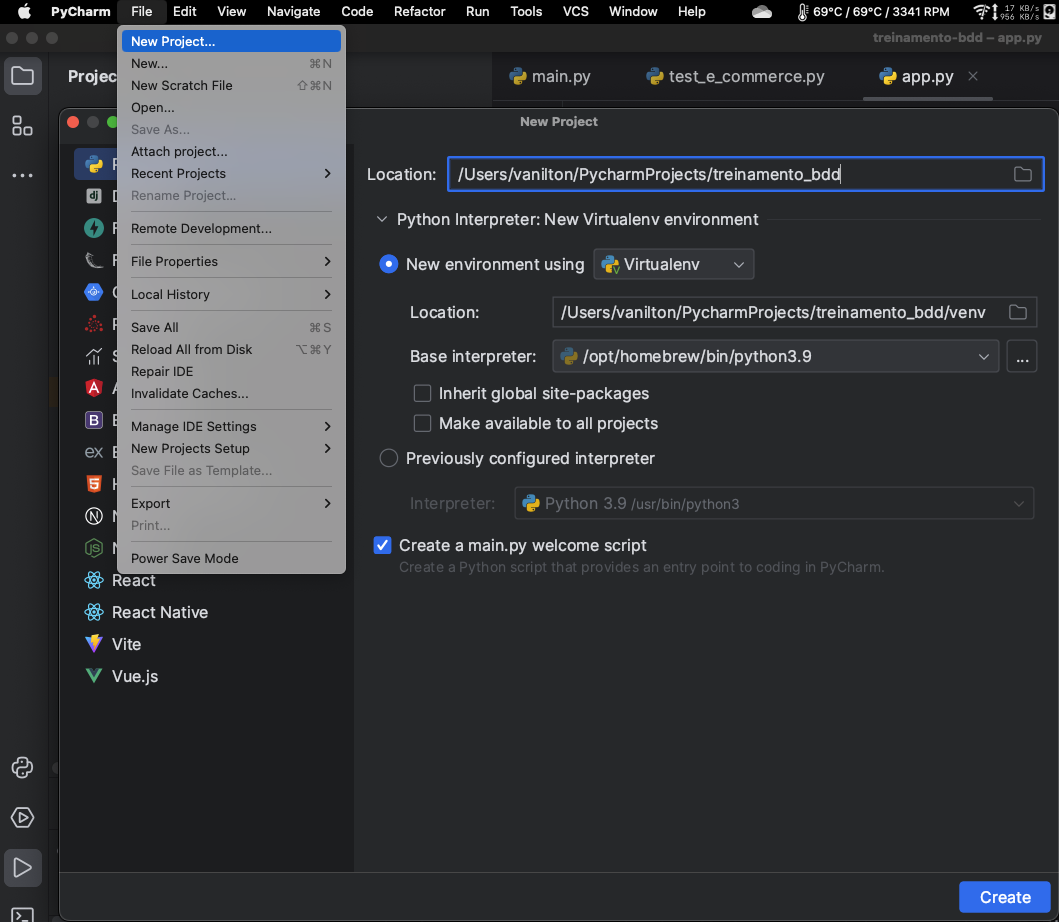Open the Base interpreter dropdown
Screen dimensions: 1059x922
(x=775, y=356)
